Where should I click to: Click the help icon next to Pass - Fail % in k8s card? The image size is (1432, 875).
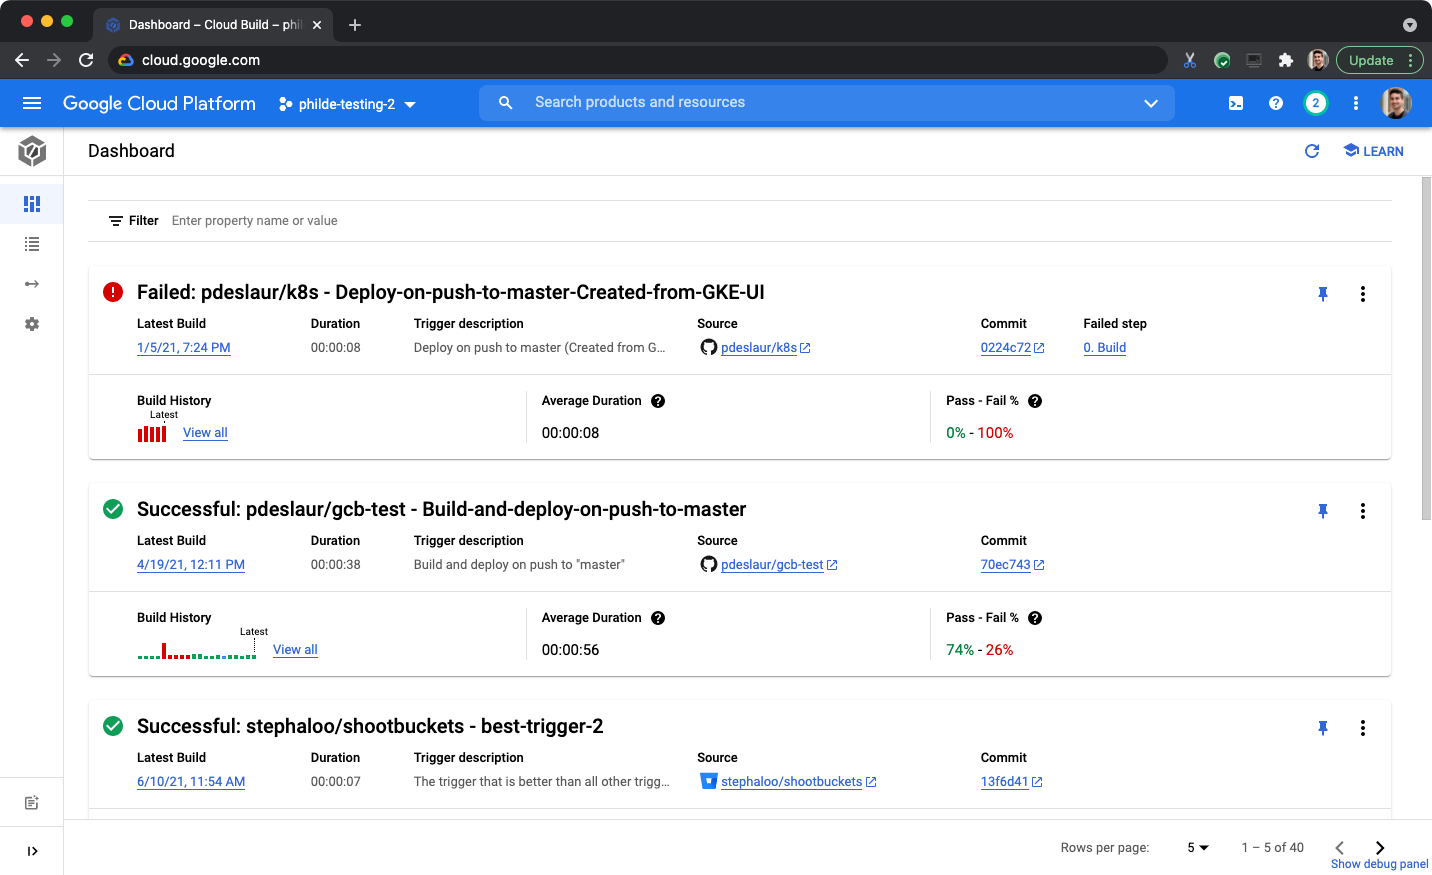[x=1035, y=401]
